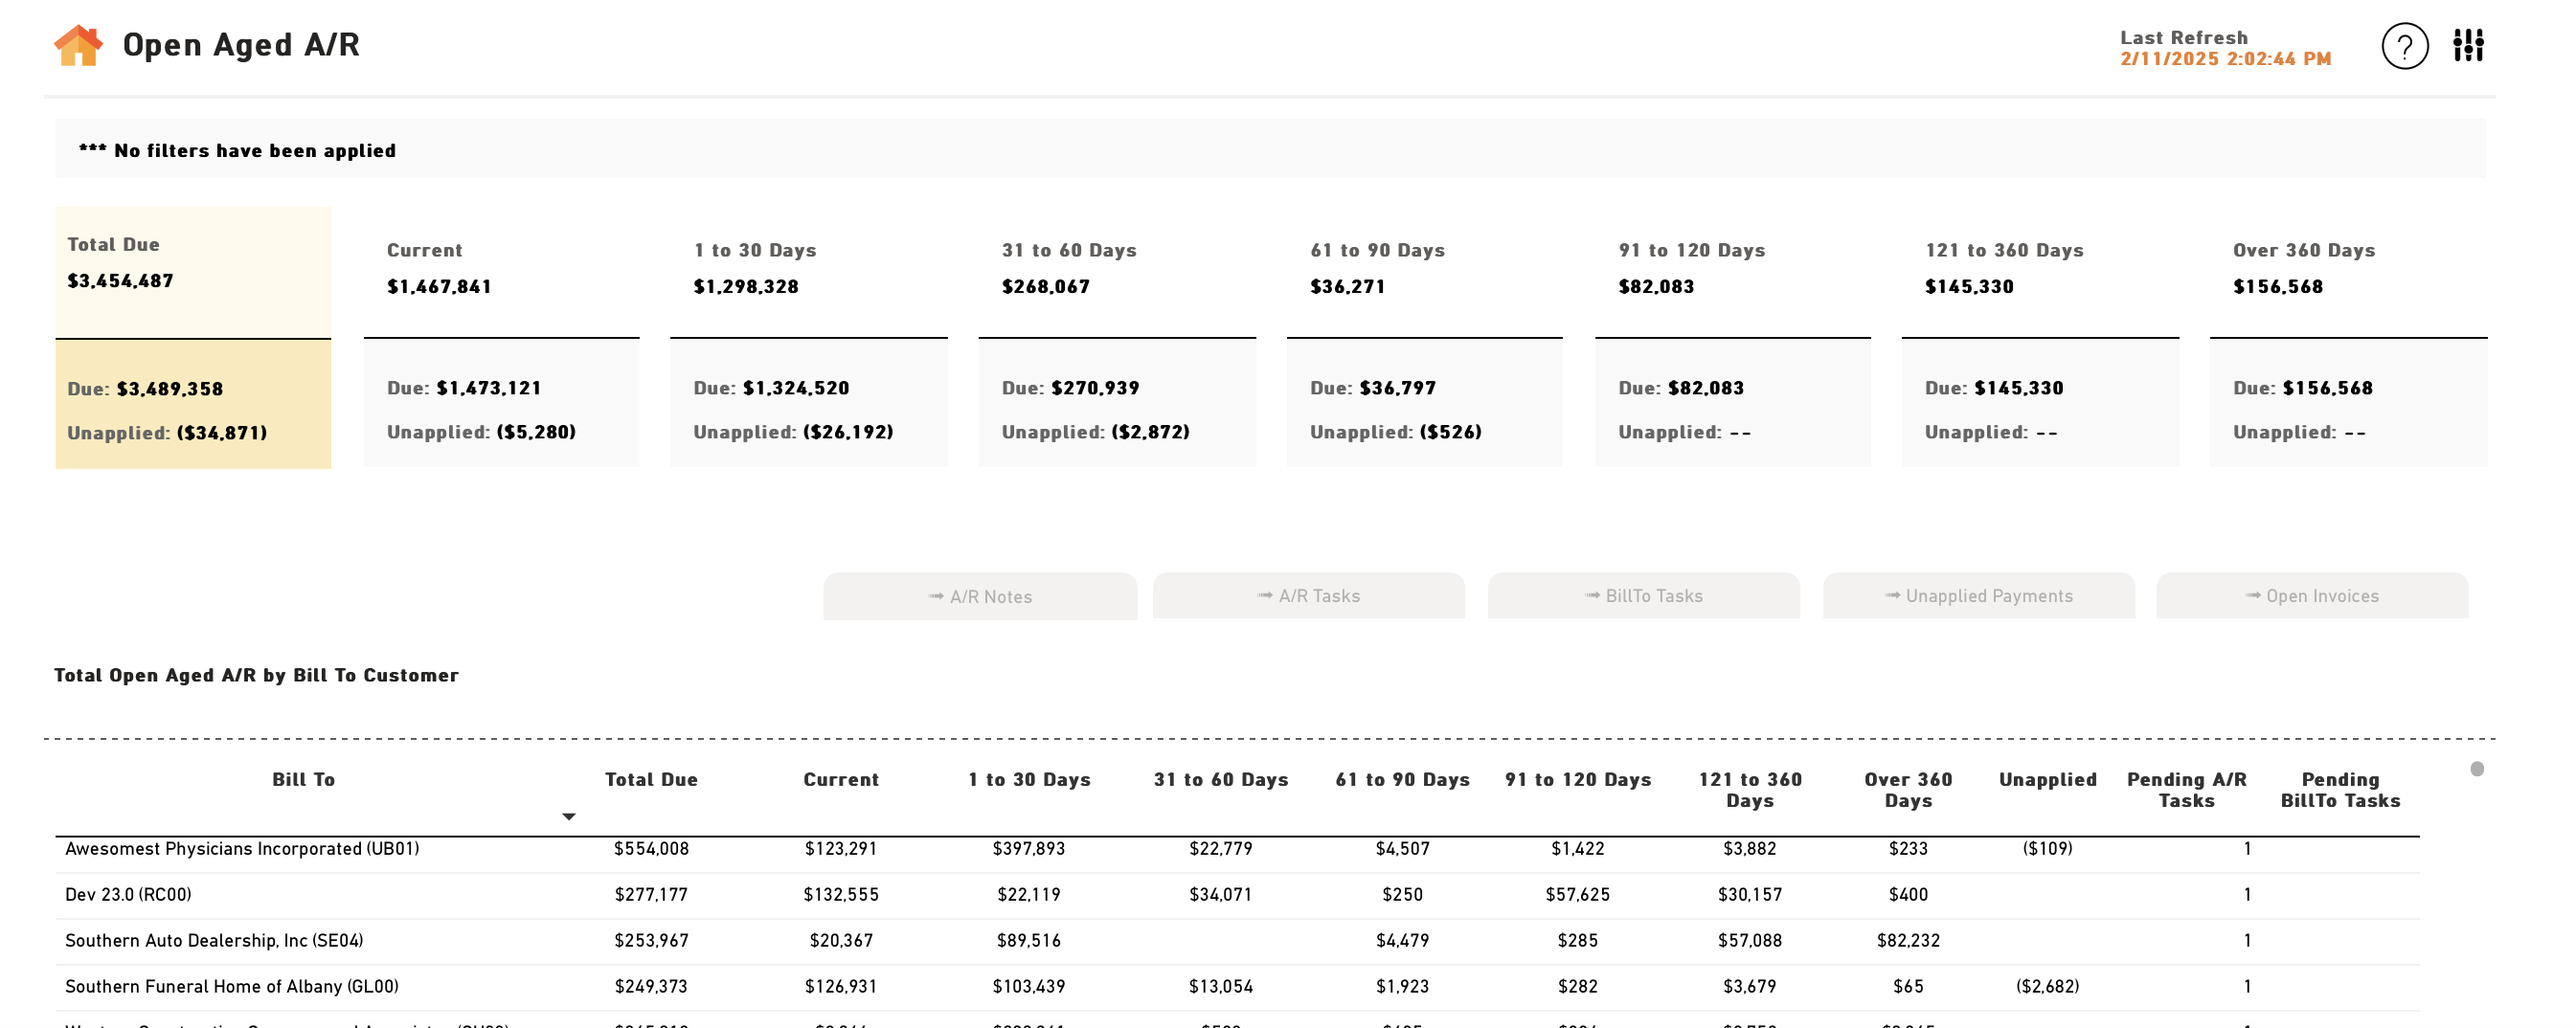Select the 31 to 60 Days card
Viewport: 2576px width, 1028px height.
click(1116, 340)
